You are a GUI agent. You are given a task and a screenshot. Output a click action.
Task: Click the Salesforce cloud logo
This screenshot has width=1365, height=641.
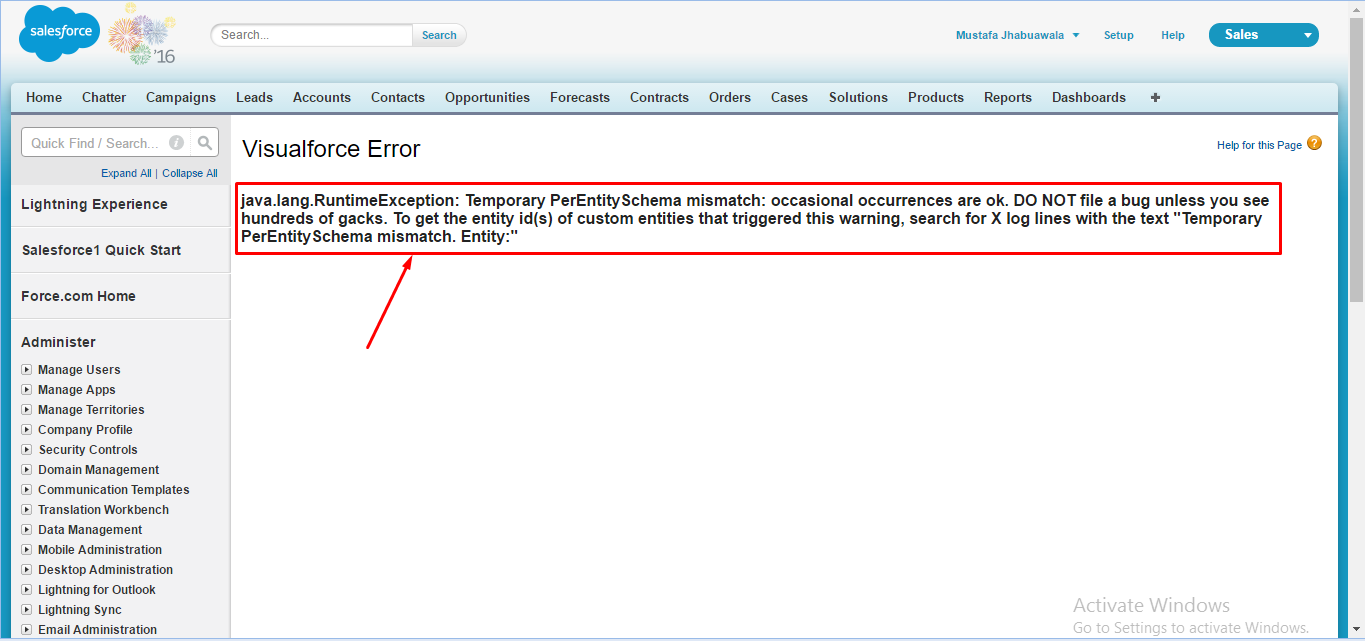click(59, 33)
